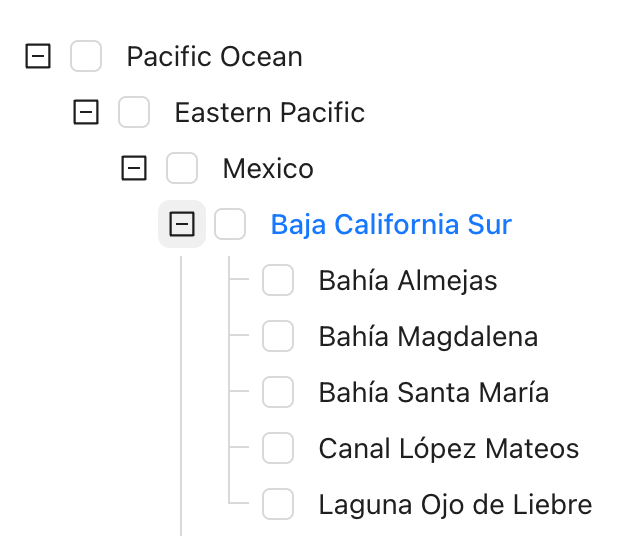Select the Laguna Ojo de Liebre label
The image size is (628, 542).
tap(455, 505)
